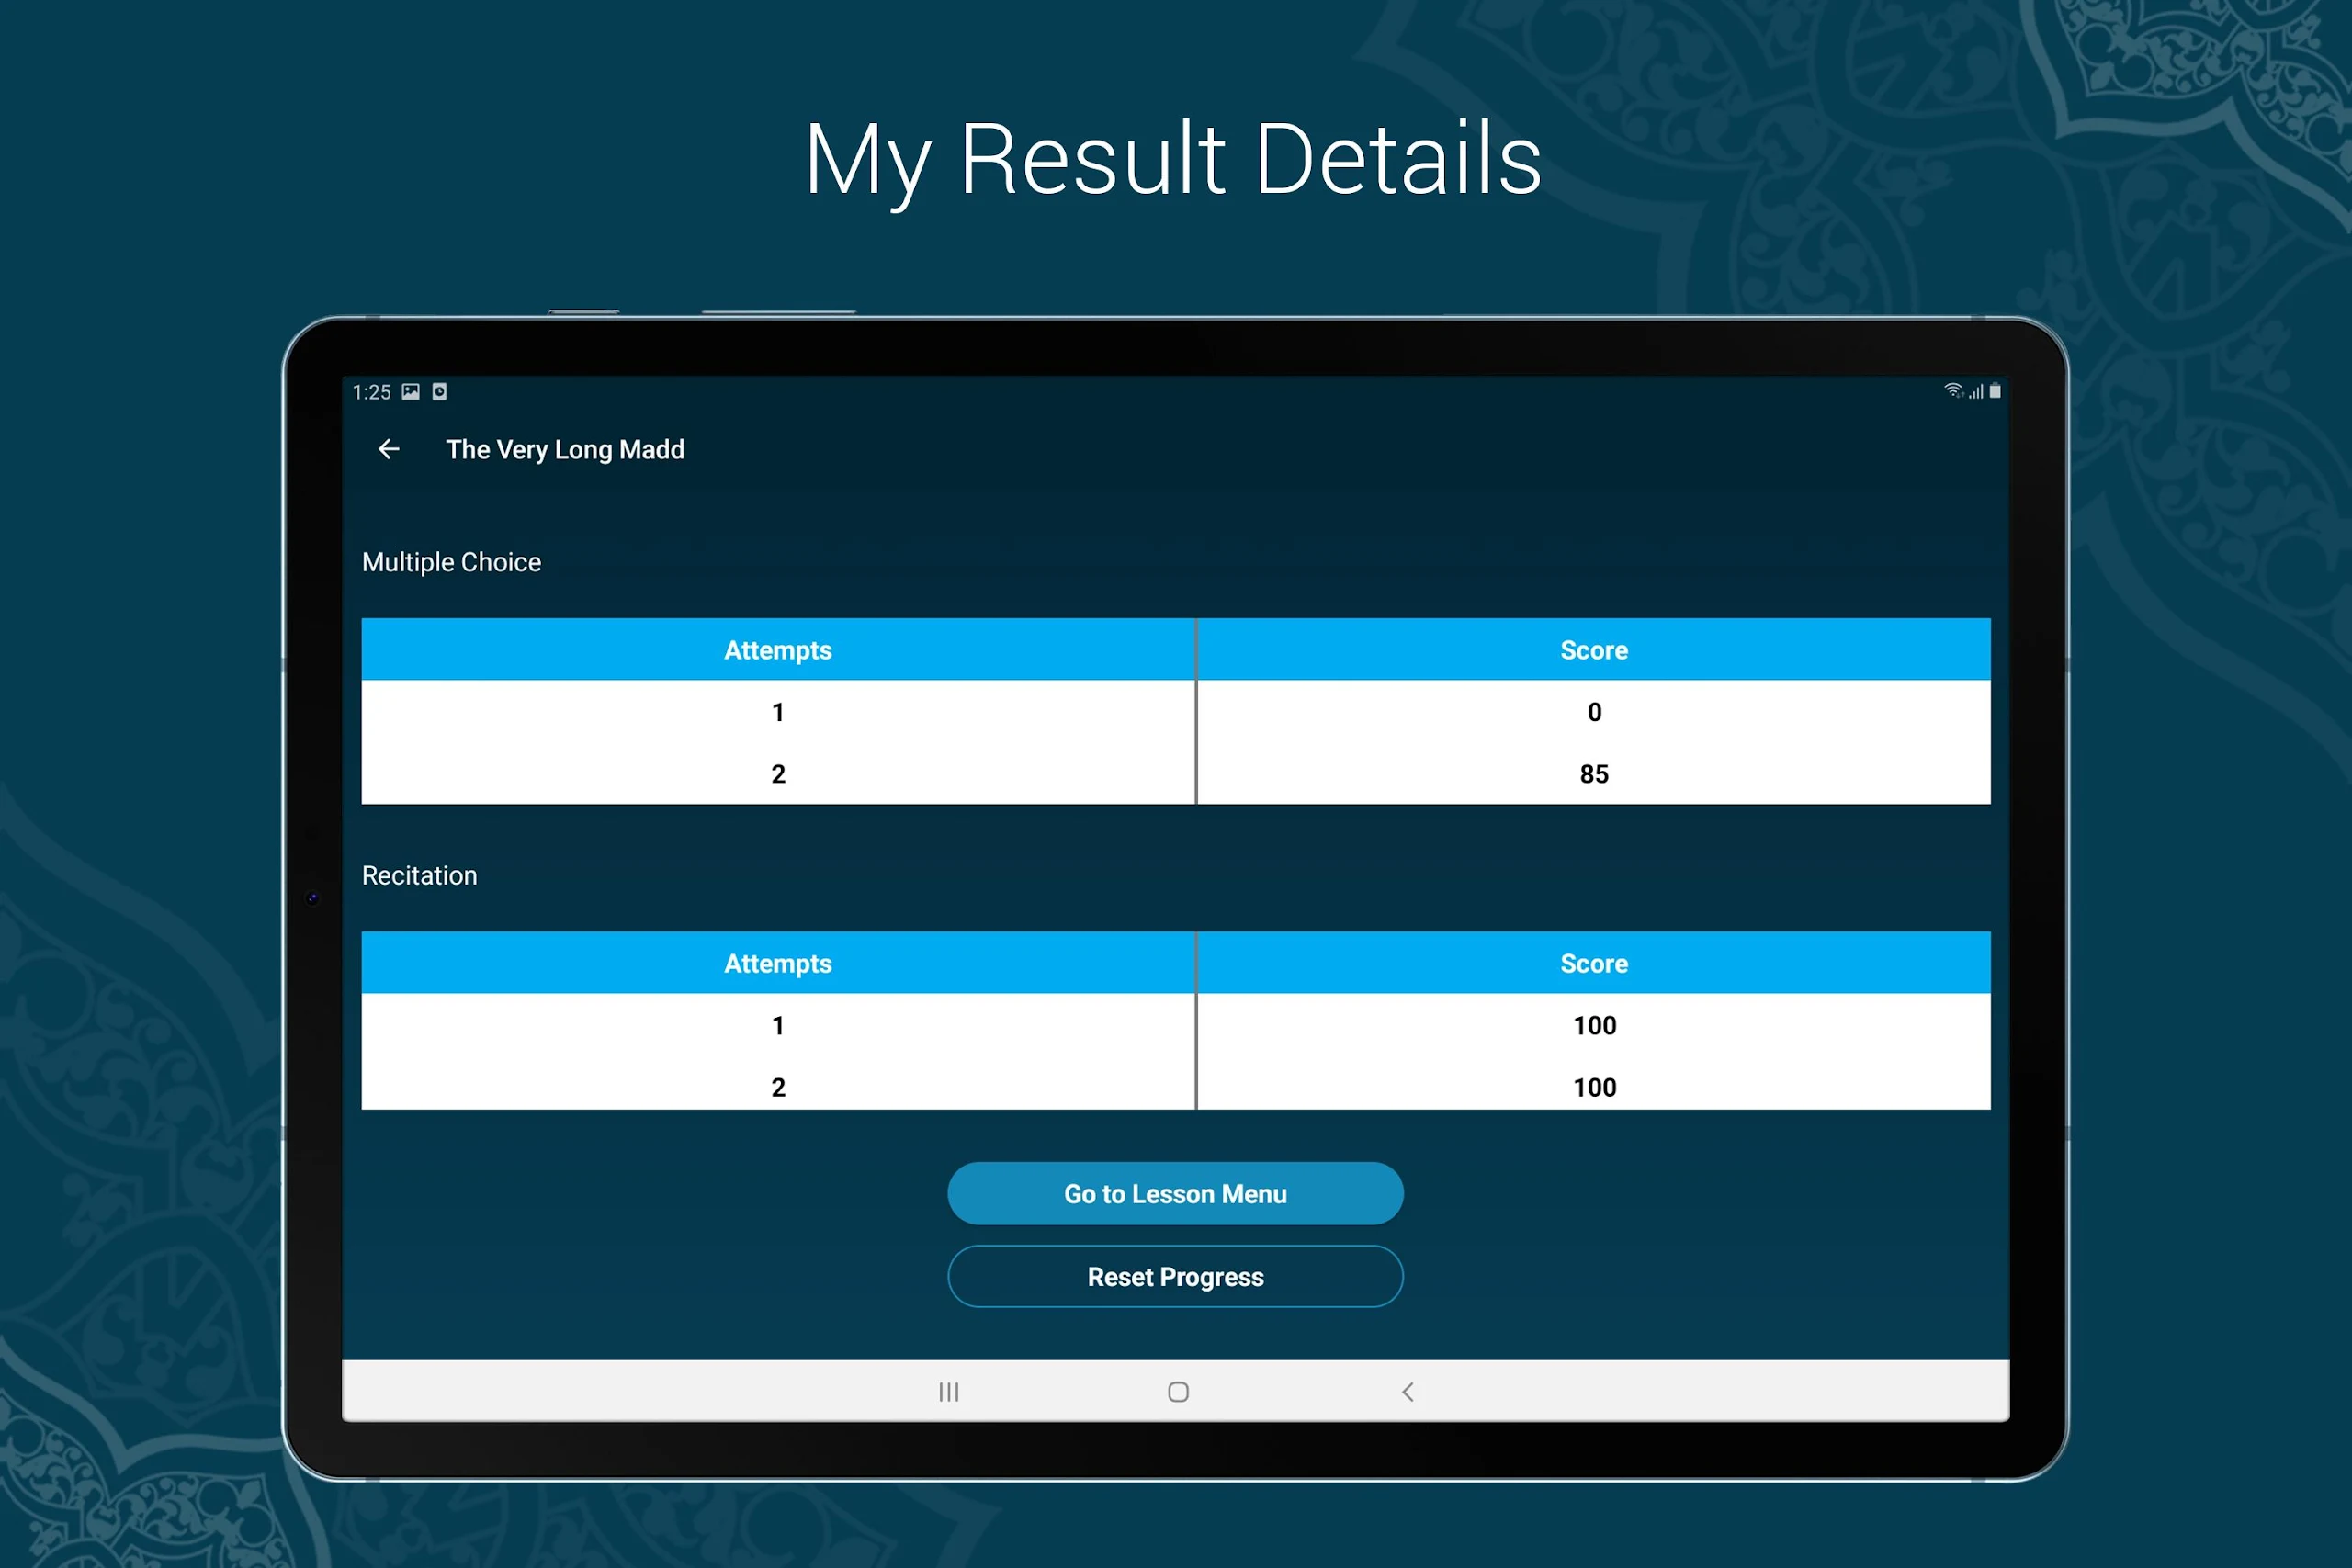Click the Recitation section label
The height and width of the screenshot is (1568, 2352).
tap(419, 875)
